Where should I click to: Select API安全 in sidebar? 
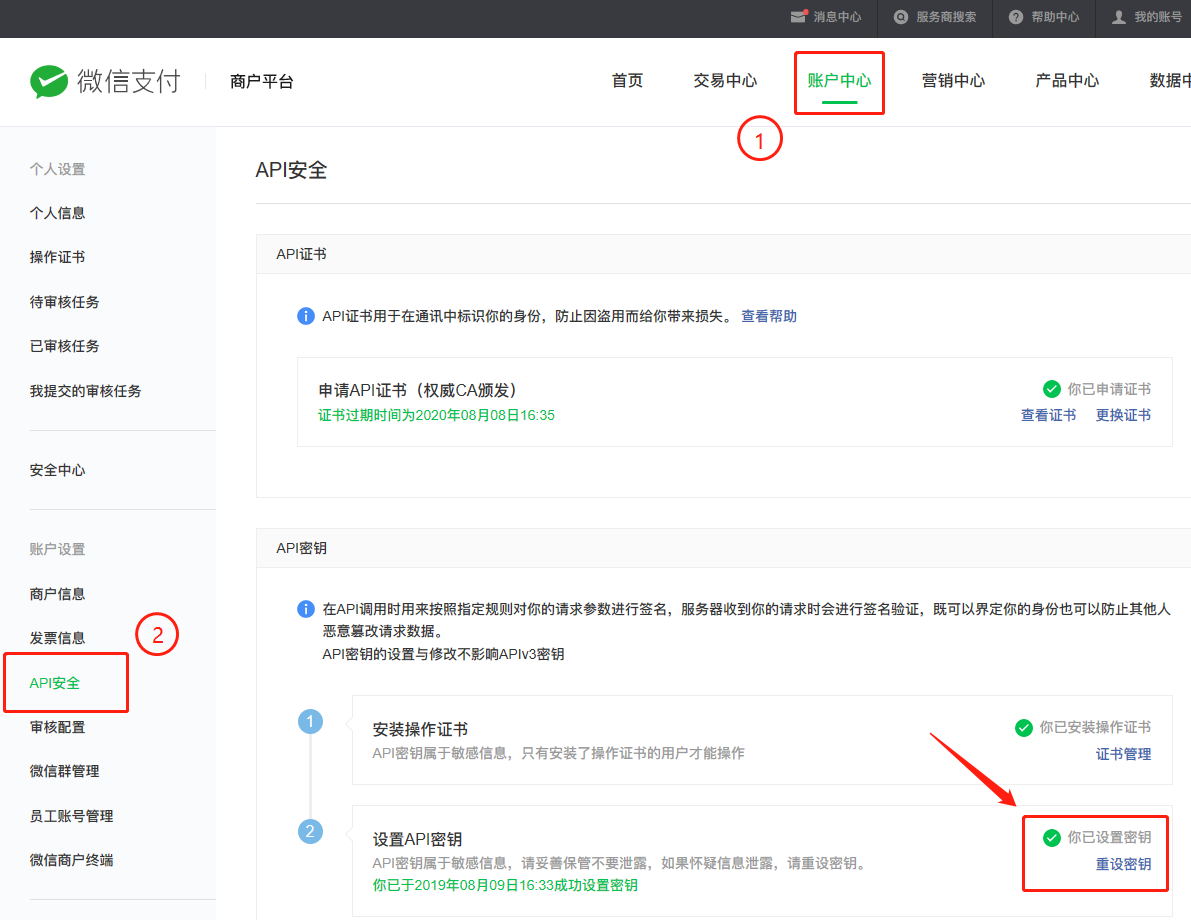point(55,682)
